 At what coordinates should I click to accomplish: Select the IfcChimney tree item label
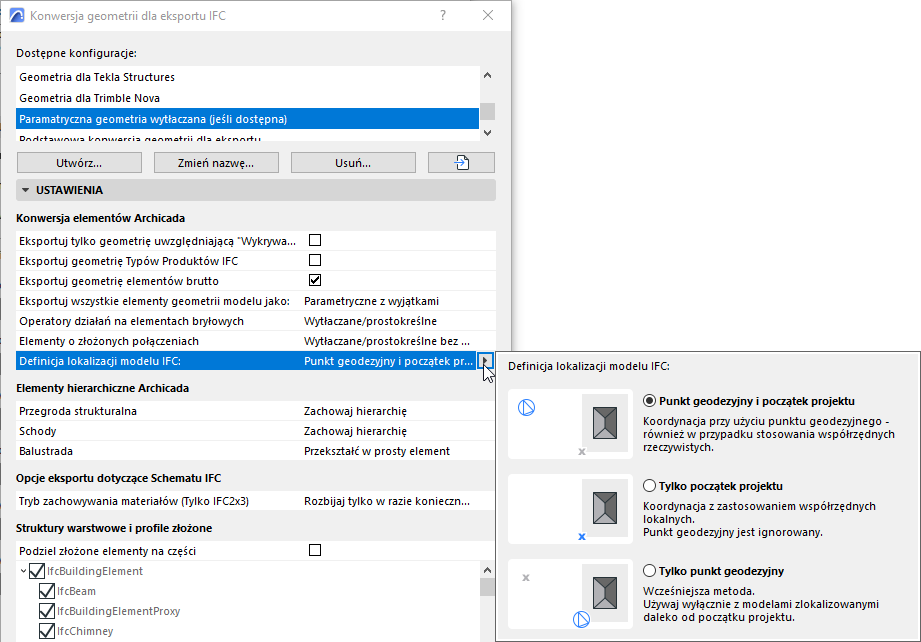tap(85, 631)
